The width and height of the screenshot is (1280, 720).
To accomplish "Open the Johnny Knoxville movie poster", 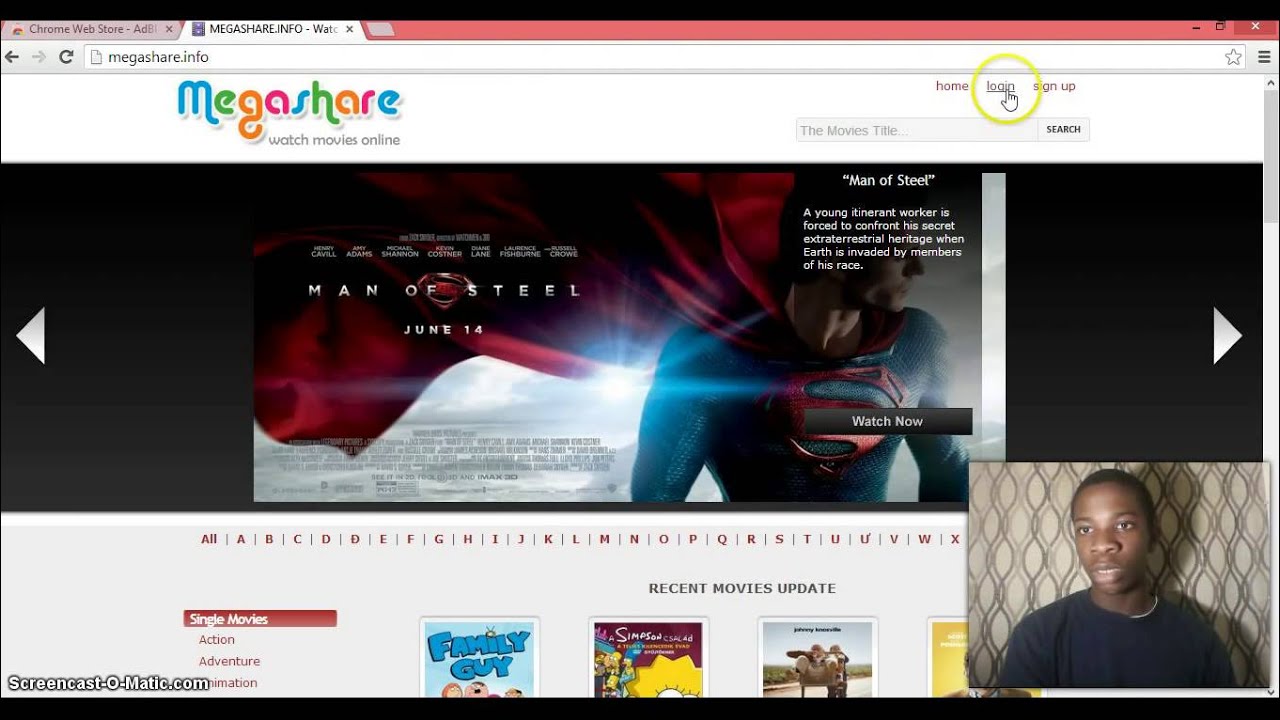I will (x=817, y=658).
